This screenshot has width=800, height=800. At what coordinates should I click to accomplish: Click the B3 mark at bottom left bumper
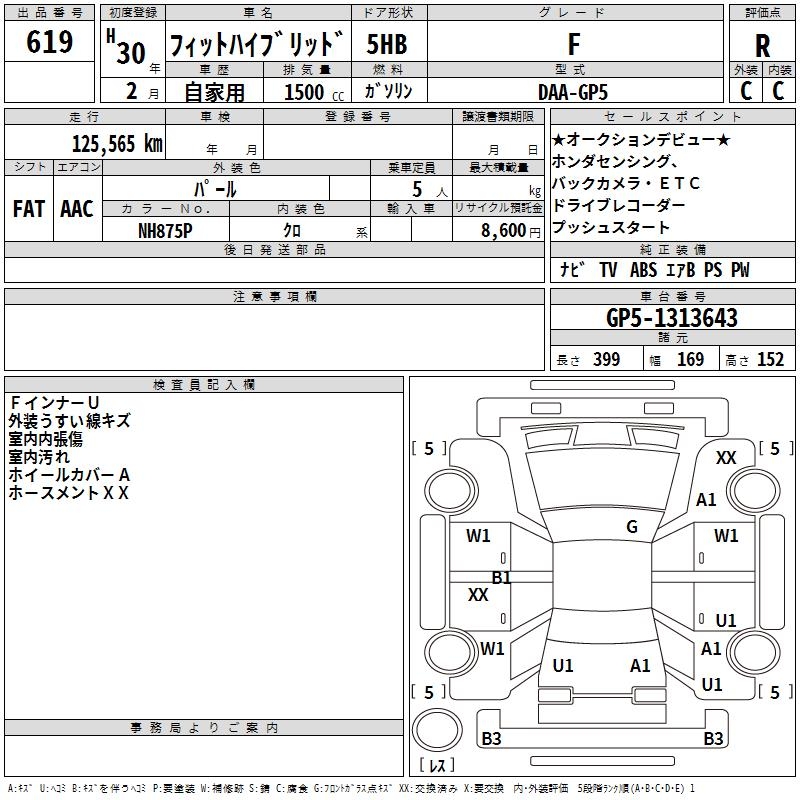[x=491, y=739]
